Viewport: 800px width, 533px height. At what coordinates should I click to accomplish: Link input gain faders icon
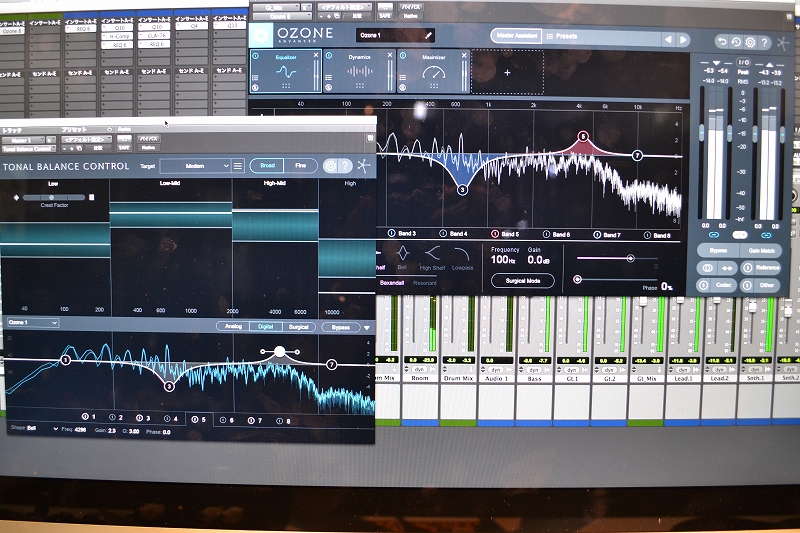[x=714, y=235]
